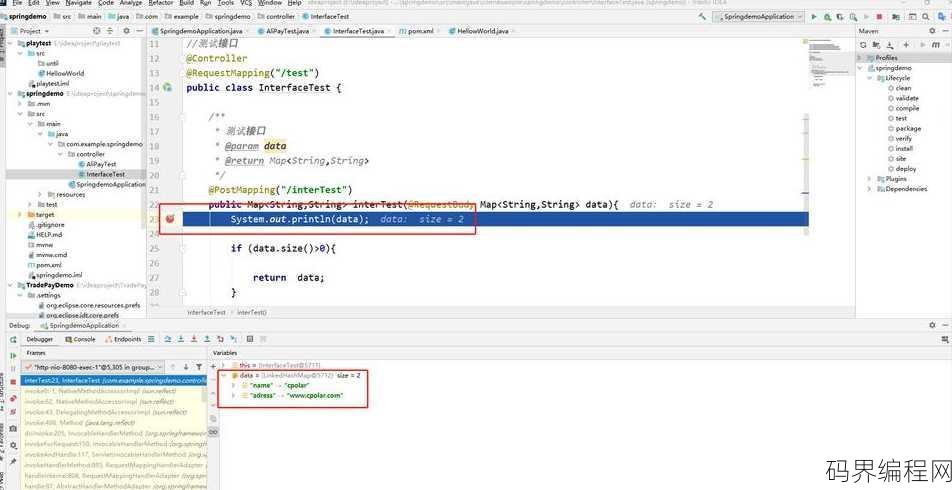Click the Debug bug icon in main toolbar
The width and height of the screenshot is (952, 490).
(827, 17)
